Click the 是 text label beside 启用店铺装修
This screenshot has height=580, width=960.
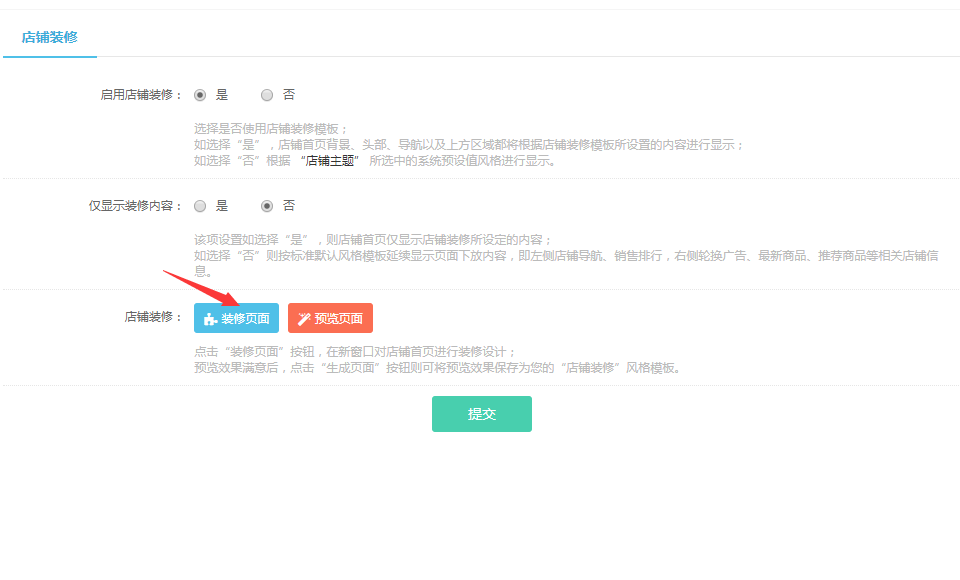tap(222, 95)
